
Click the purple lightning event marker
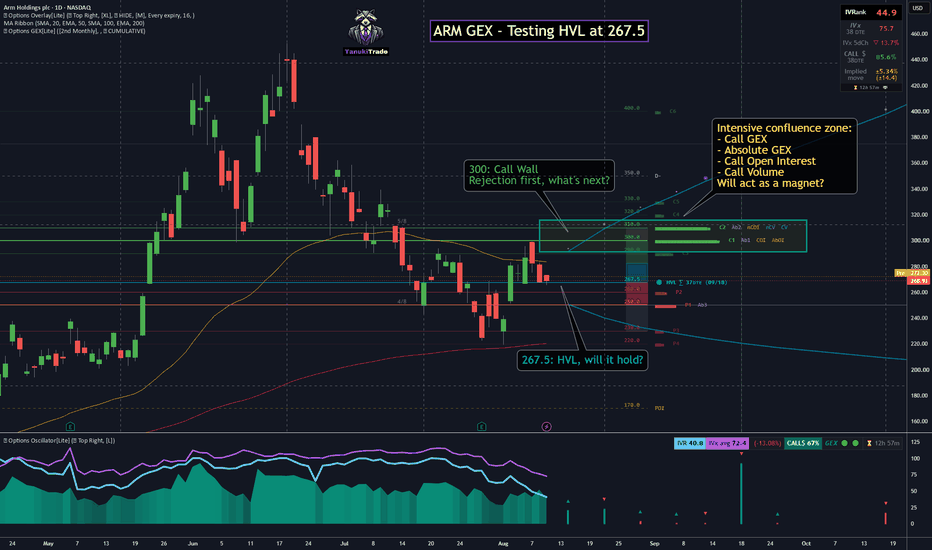pyautogui.click(x=546, y=426)
